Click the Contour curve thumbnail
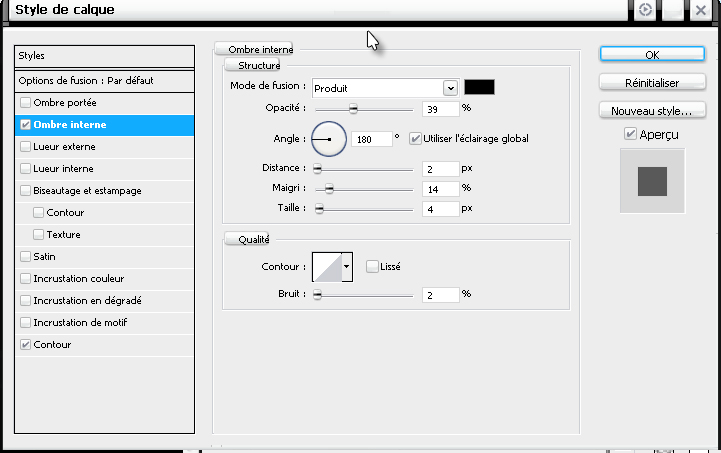721x453 pixels. (327, 267)
